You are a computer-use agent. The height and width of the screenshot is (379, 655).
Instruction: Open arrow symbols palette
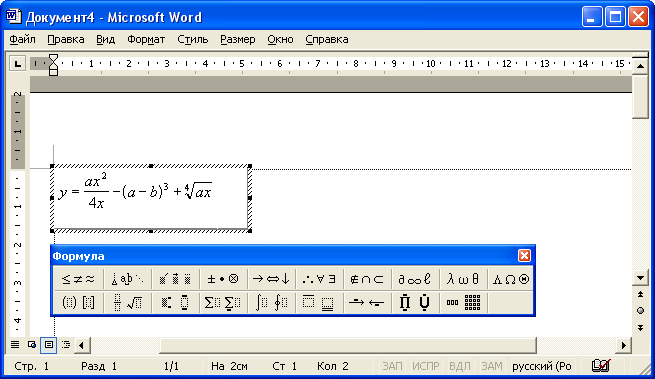271,279
